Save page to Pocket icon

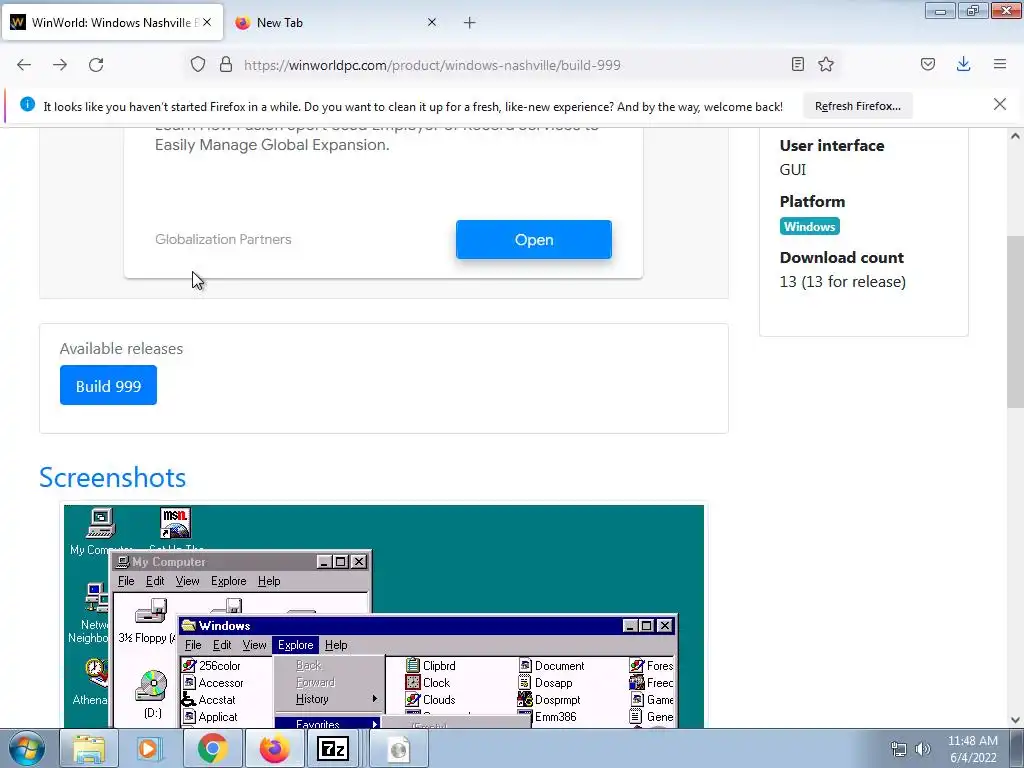(928, 64)
